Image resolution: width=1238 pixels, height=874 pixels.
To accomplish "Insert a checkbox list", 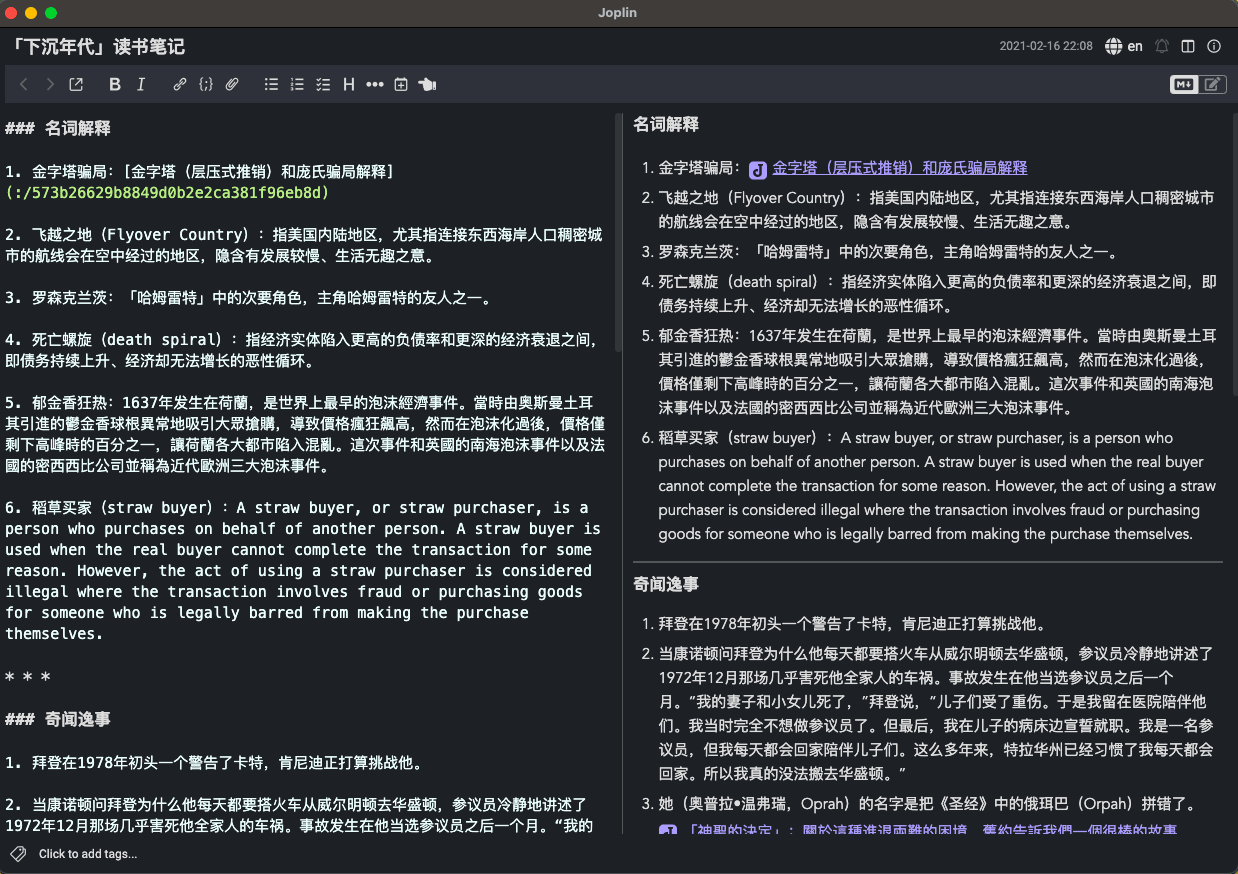I will coord(323,85).
